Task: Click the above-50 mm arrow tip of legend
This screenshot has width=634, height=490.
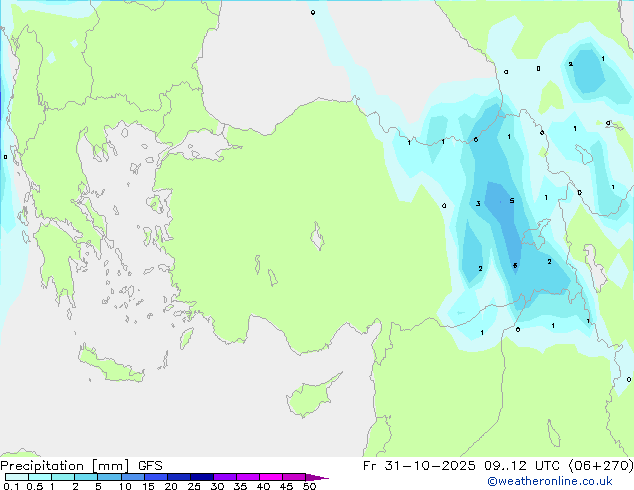Action: click(317, 477)
